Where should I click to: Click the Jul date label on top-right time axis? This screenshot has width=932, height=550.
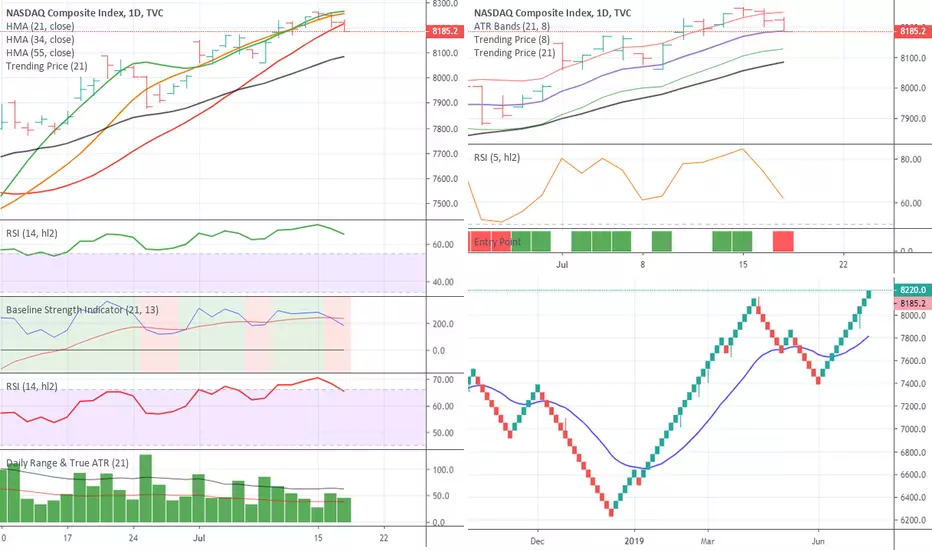point(562,264)
